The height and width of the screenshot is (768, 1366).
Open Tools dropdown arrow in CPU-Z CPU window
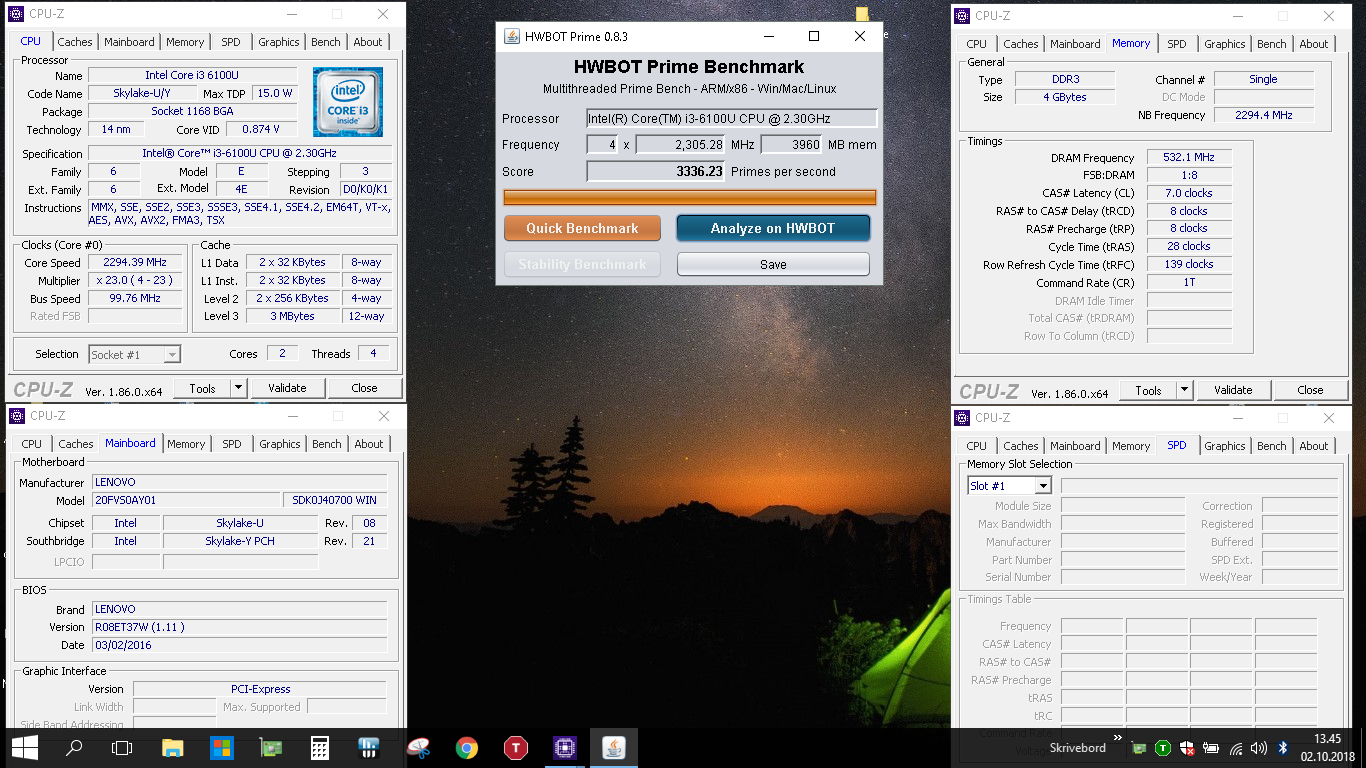tap(238, 388)
